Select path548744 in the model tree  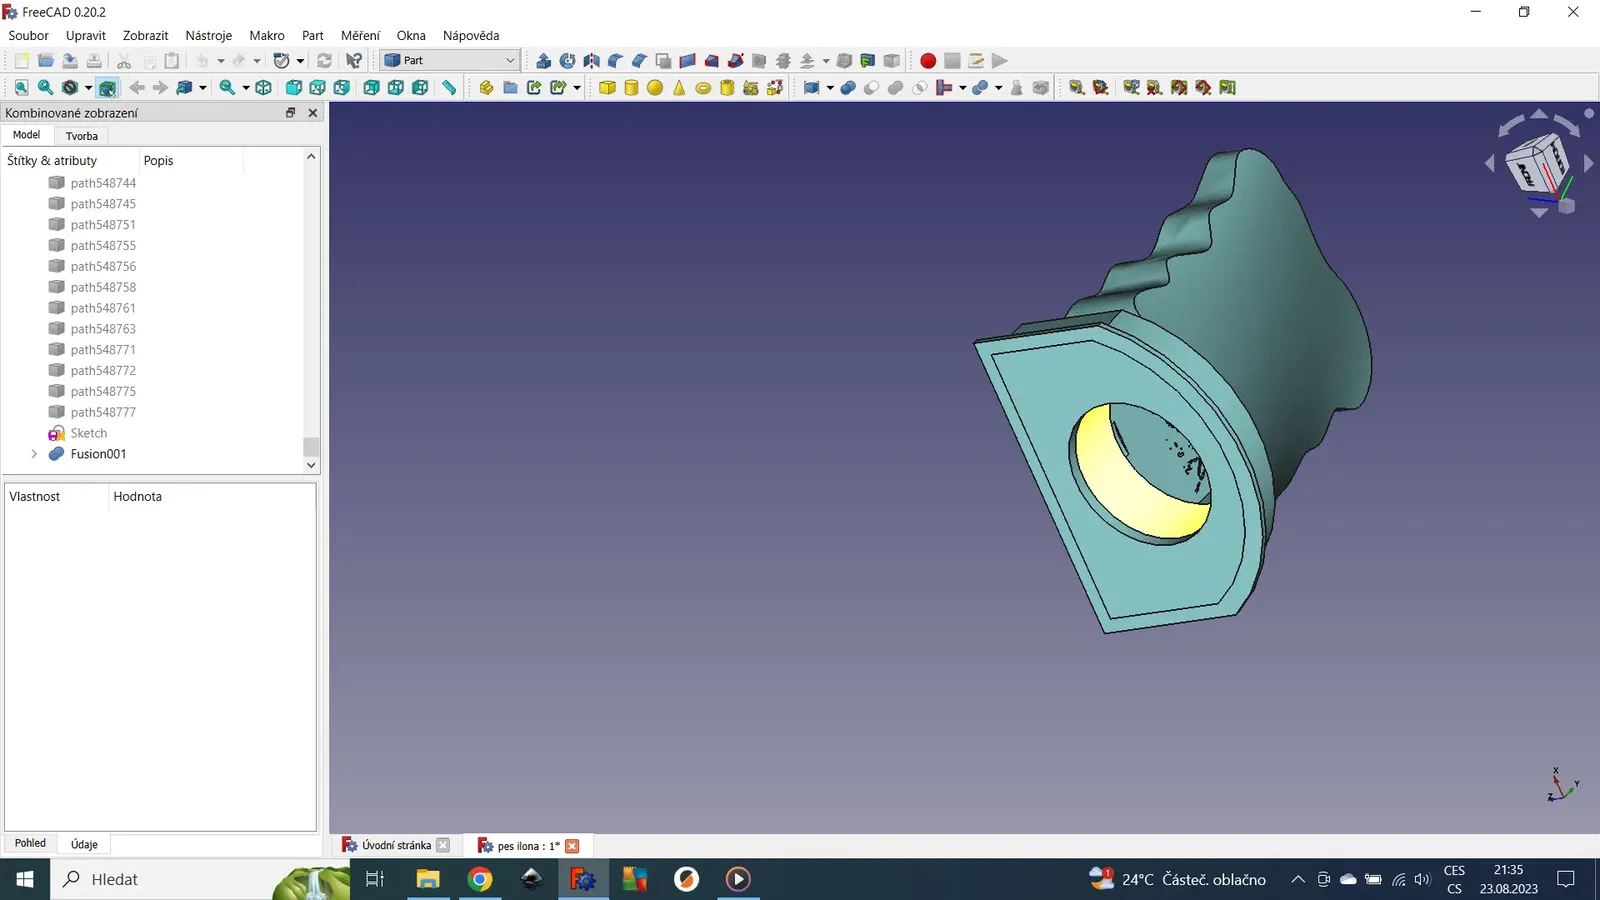[103, 183]
